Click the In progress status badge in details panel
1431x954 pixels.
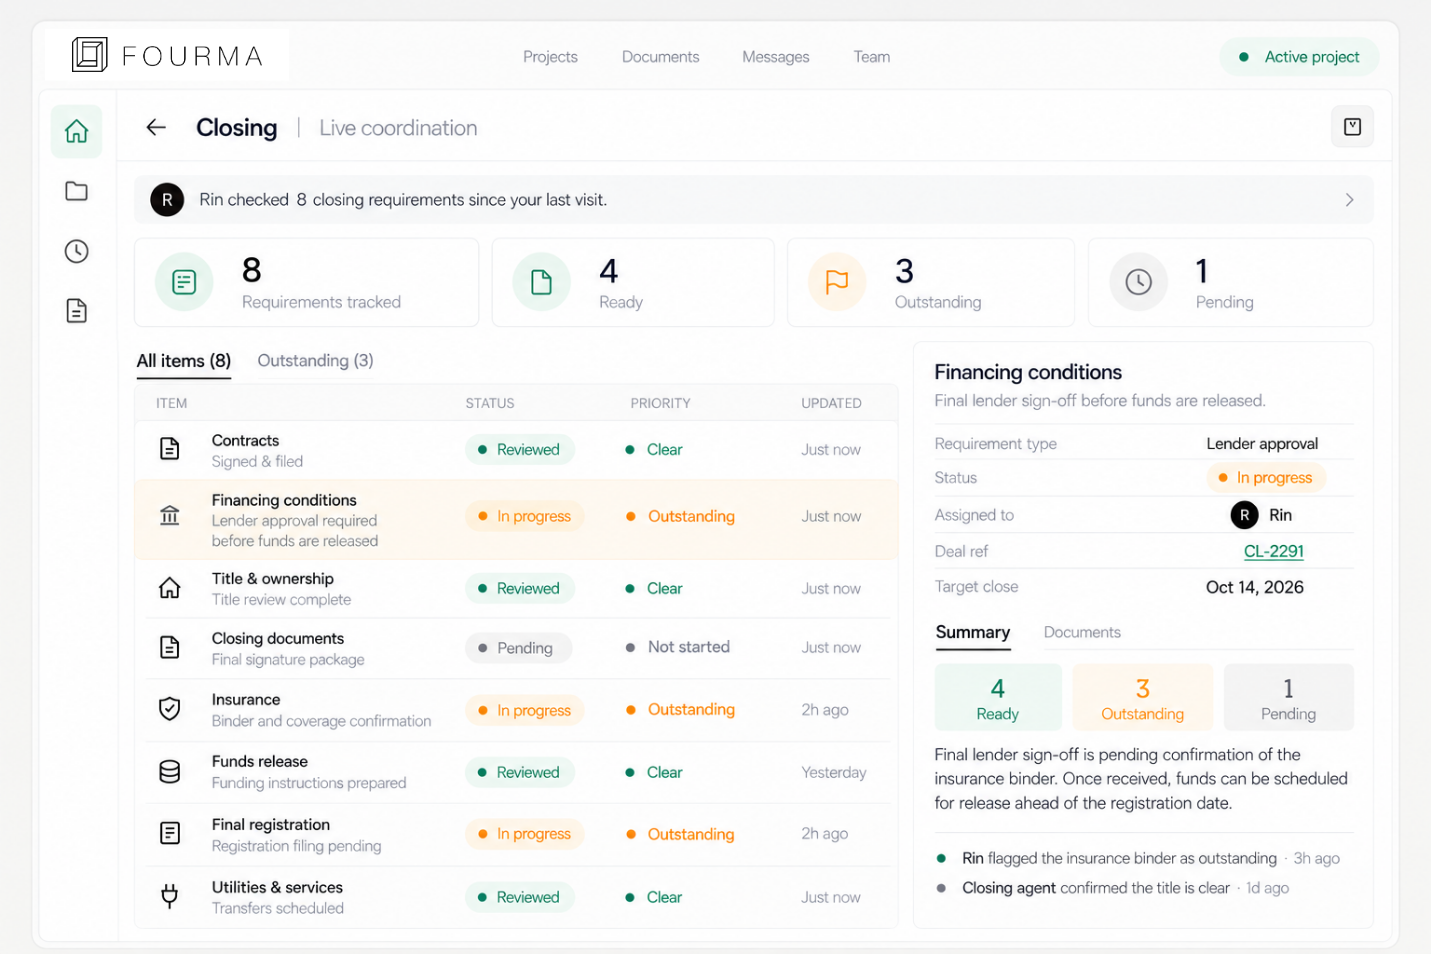[1266, 478]
